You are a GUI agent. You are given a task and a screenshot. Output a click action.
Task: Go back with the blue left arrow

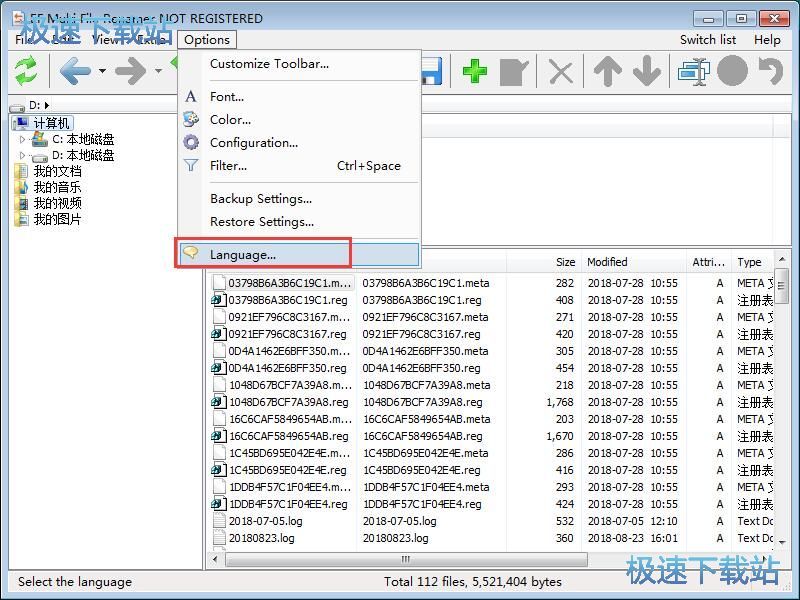pos(76,70)
